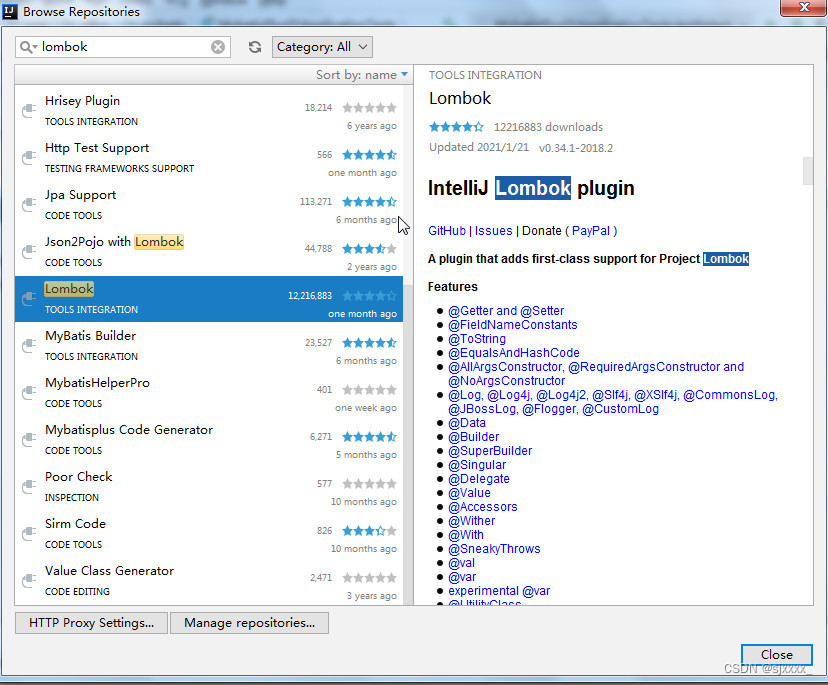Open the @ToString link
The height and width of the screenshot is (685, 828).
coord(477,339)
